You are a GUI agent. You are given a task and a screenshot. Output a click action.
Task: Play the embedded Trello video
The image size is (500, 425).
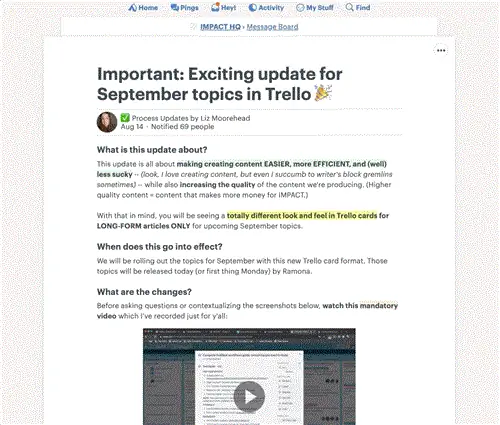pos(249,397)
